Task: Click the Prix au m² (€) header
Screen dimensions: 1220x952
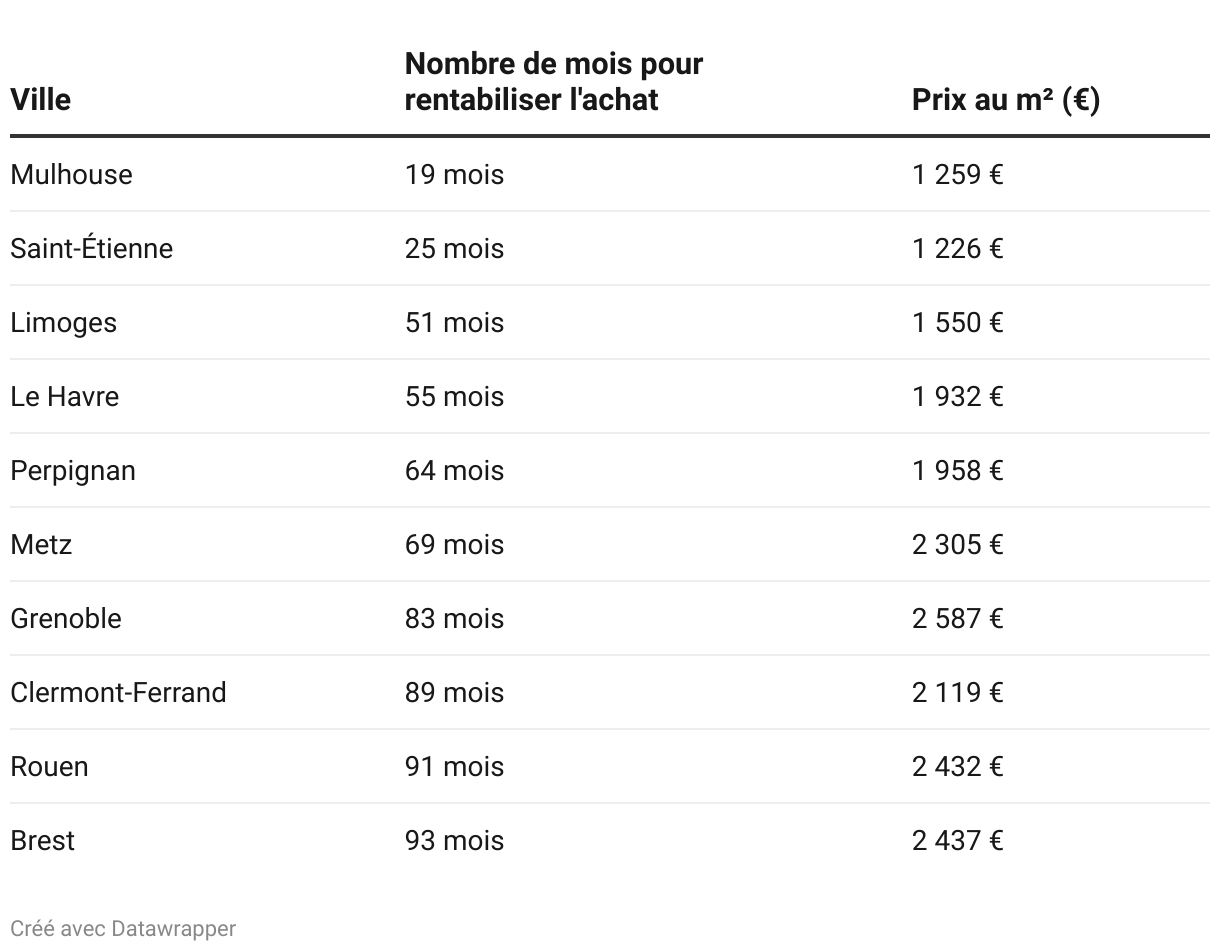Action: click(1006, 100)
